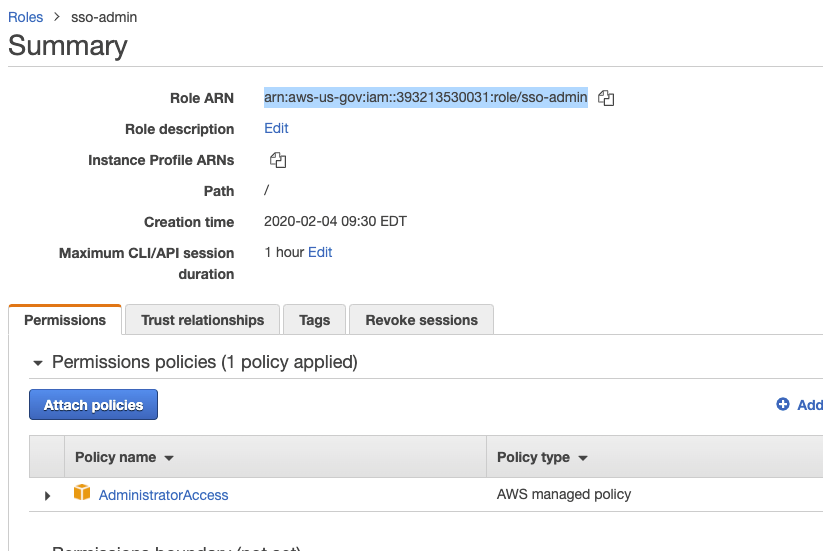Click the creation time 2020-02-04 09:30 EDT
The image size is (823, 551).
(x=335, y=221)
